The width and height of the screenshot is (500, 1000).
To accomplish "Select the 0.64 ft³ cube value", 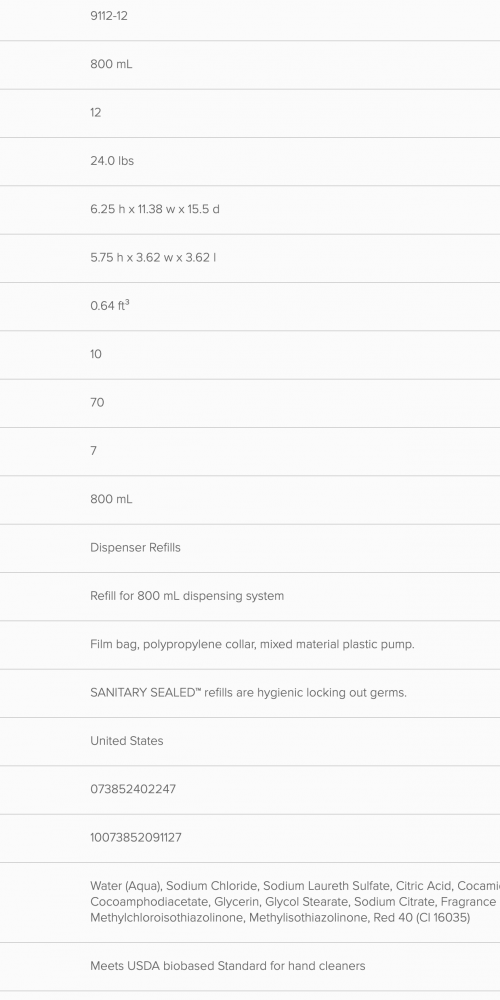I will (x=110, y=305).
